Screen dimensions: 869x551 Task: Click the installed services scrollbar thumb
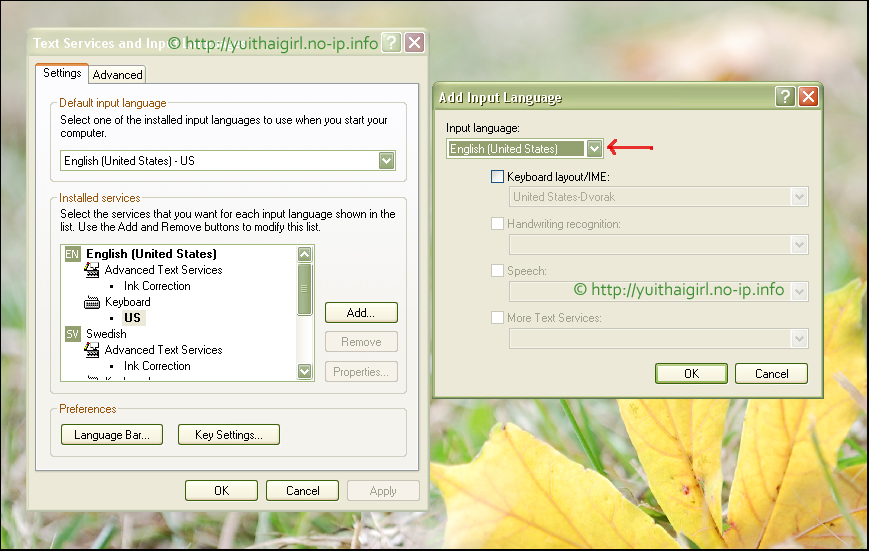click(x=304, y=289)
